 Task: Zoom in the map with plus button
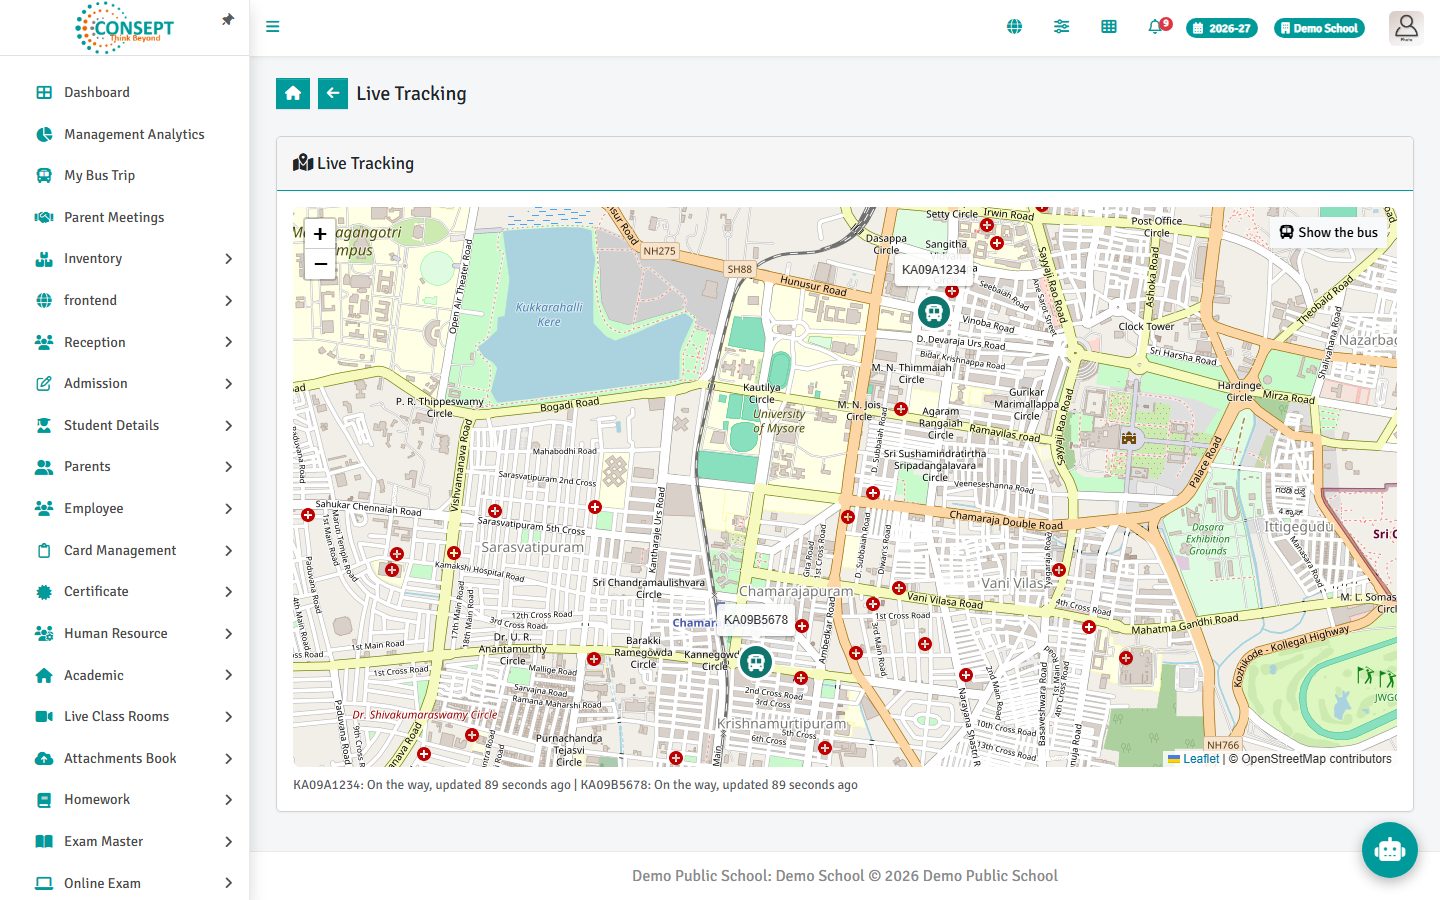(320, 234)
